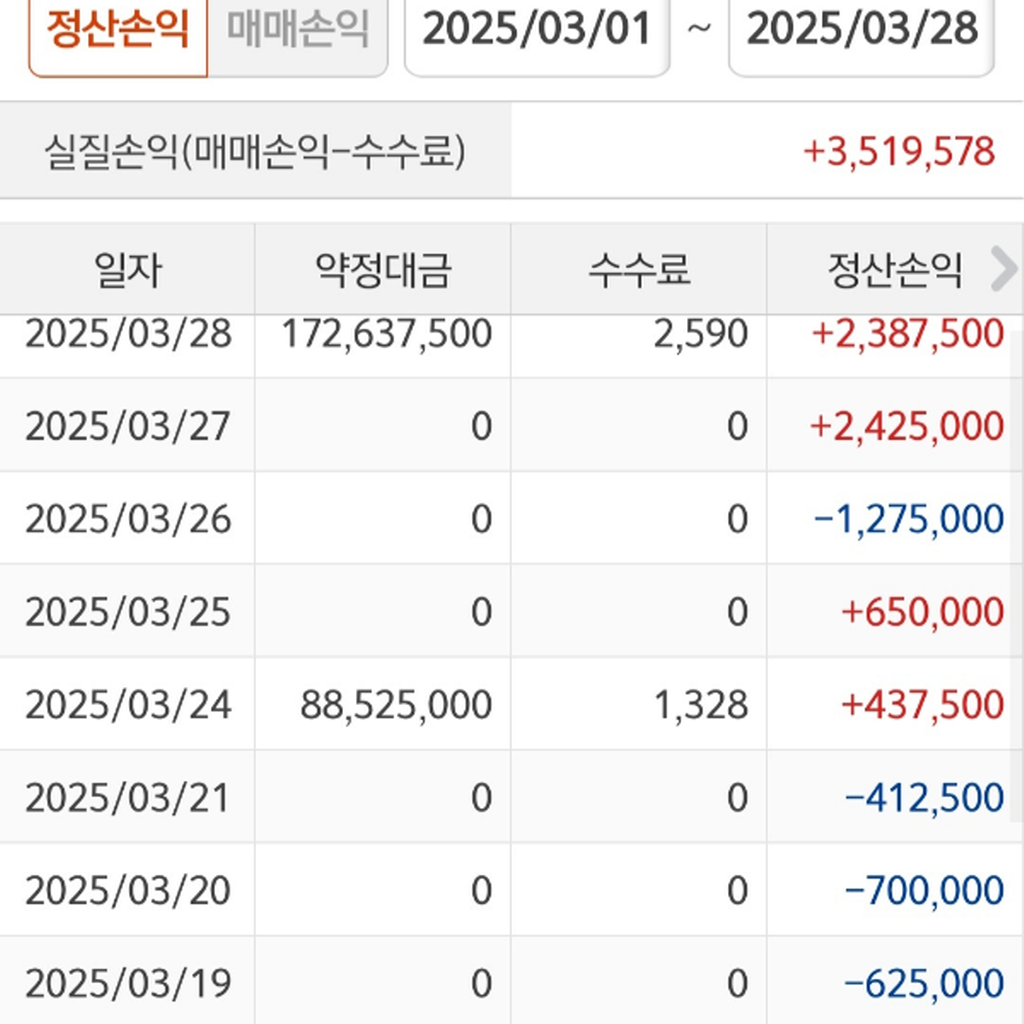Select the 2025/03/26 date row
This screenshot has height=1024, width=1024.
(128, 520)
